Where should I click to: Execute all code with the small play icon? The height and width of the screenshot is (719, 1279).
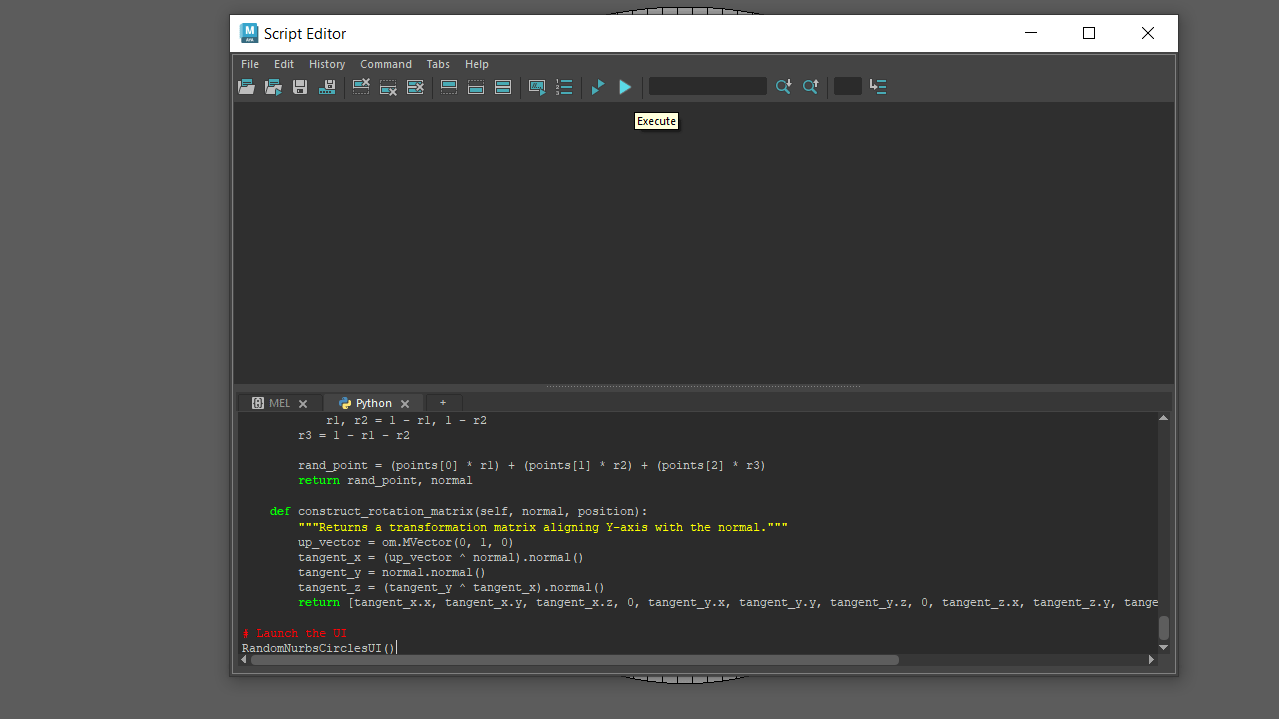coord(597,86)
